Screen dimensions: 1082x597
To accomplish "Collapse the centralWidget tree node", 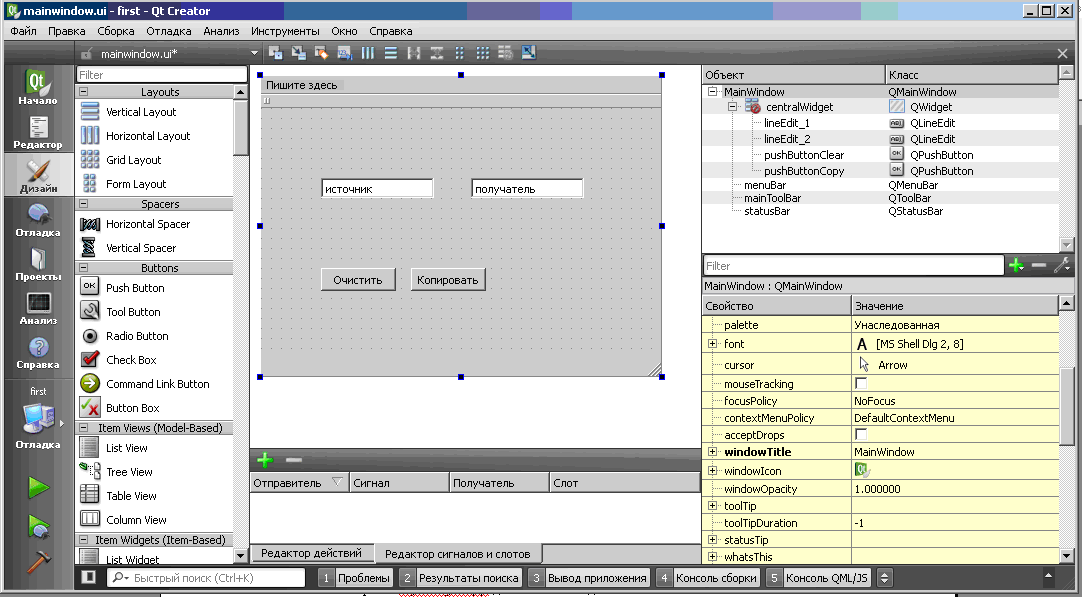I will [x=733, y=107].
